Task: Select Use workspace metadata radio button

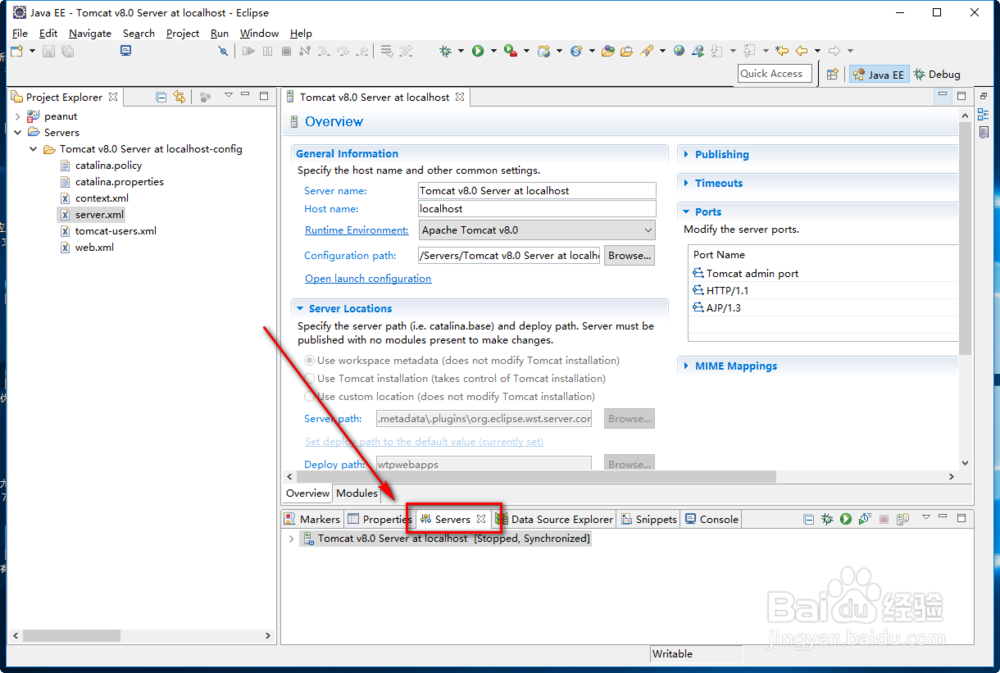Action: 309,360
